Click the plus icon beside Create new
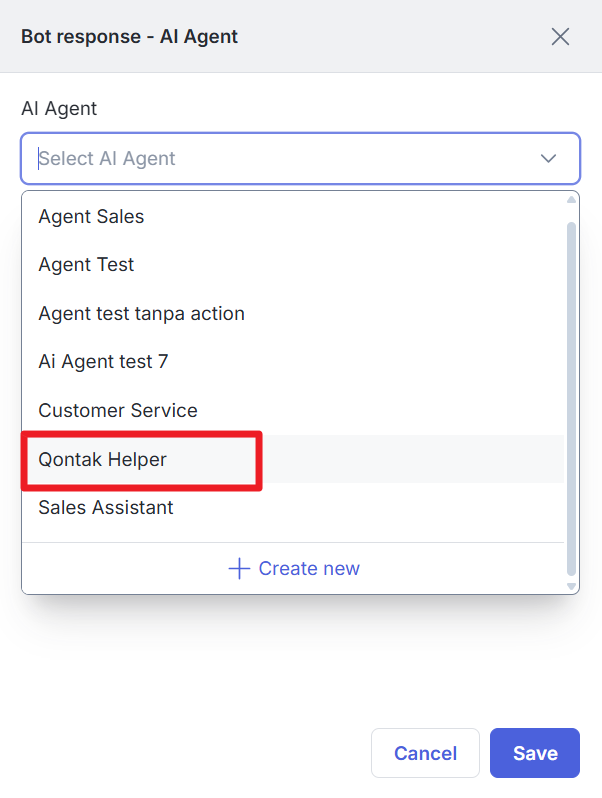 point(239,569)
